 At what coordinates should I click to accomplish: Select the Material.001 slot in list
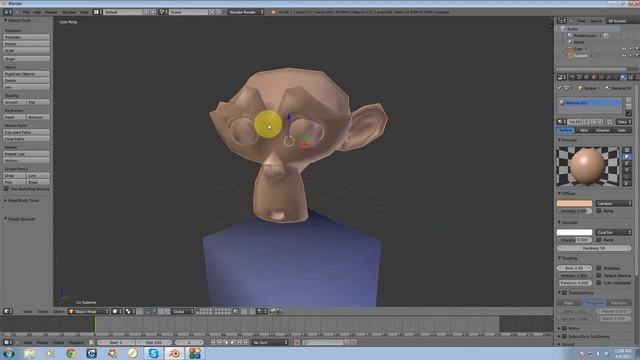[590, 102]
